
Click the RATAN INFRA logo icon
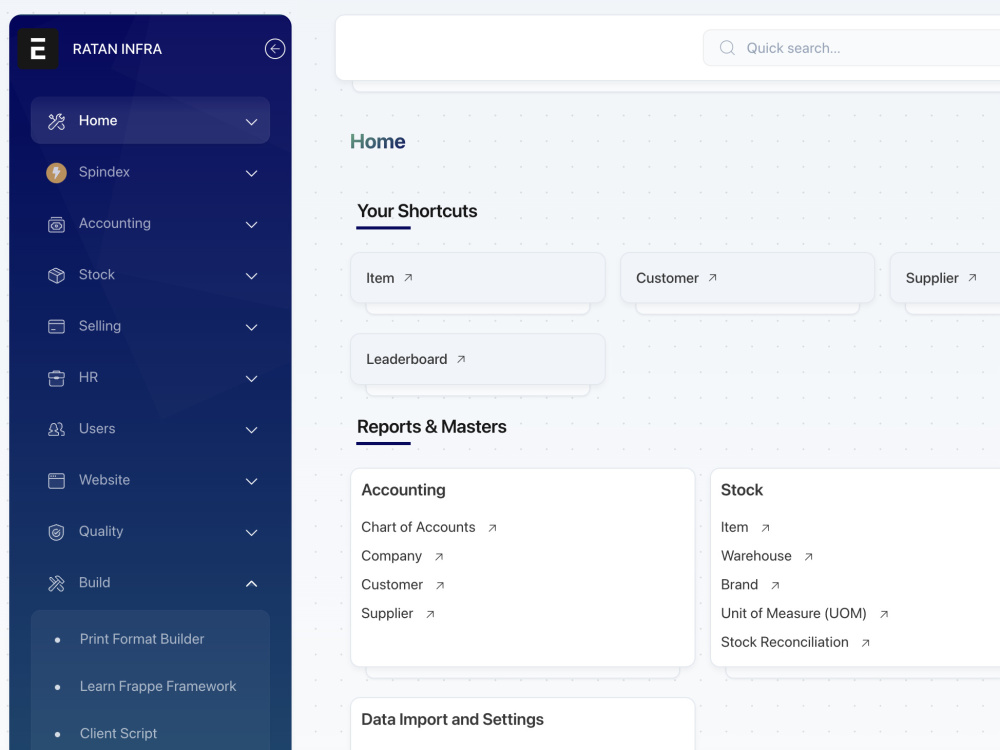[38, 48]
